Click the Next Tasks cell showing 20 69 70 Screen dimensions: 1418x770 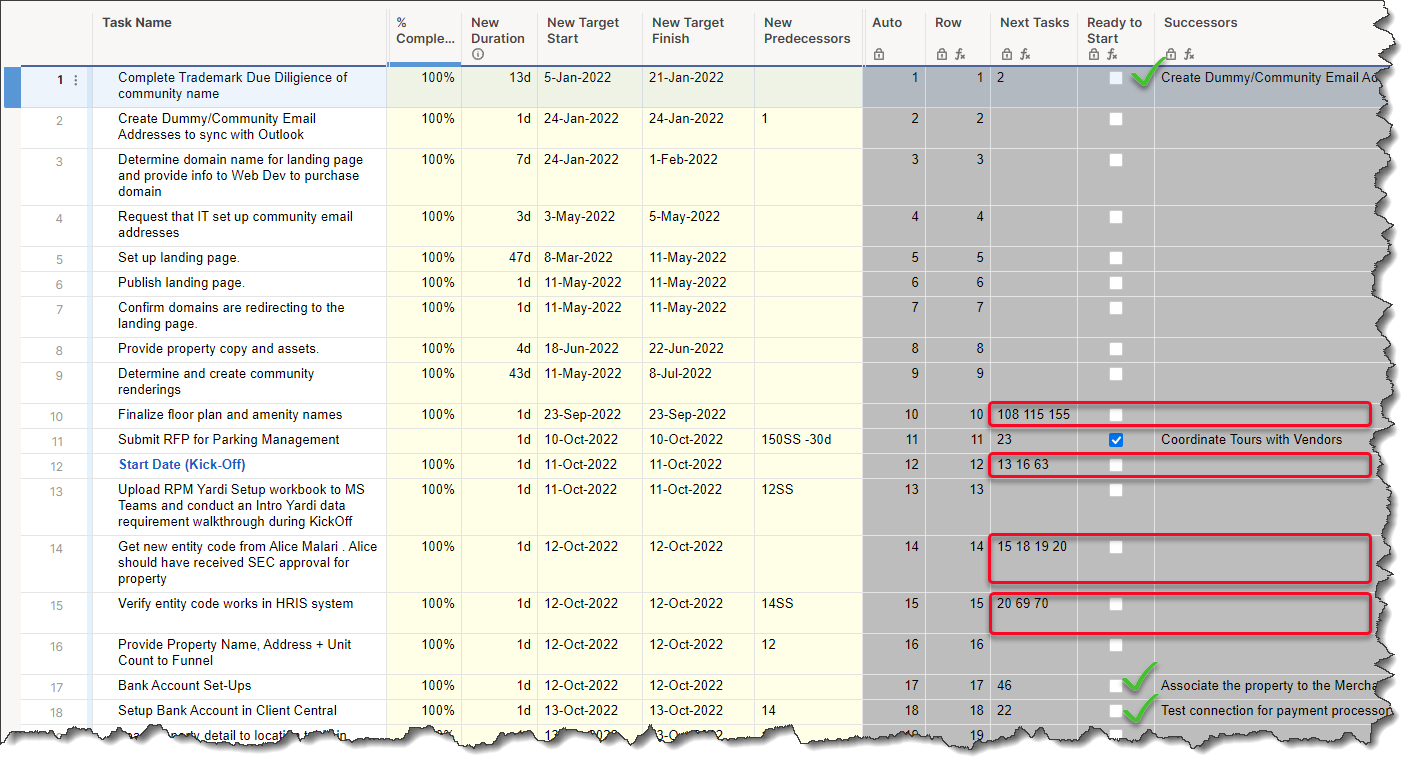click(1034, 613)
